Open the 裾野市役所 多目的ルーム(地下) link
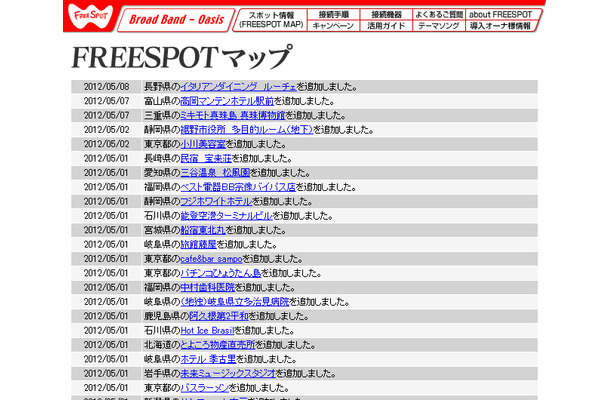This screenshot has width=610, height=400. click(x=247, y=130)
